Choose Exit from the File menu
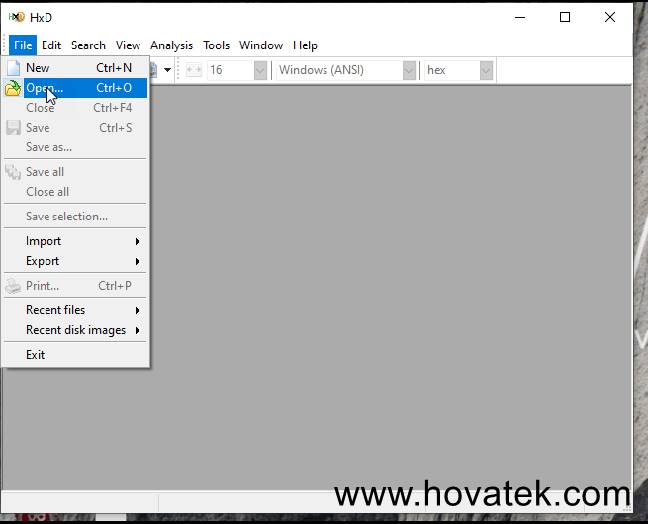This screenshot has height=524, width=648. pos(76,355)
